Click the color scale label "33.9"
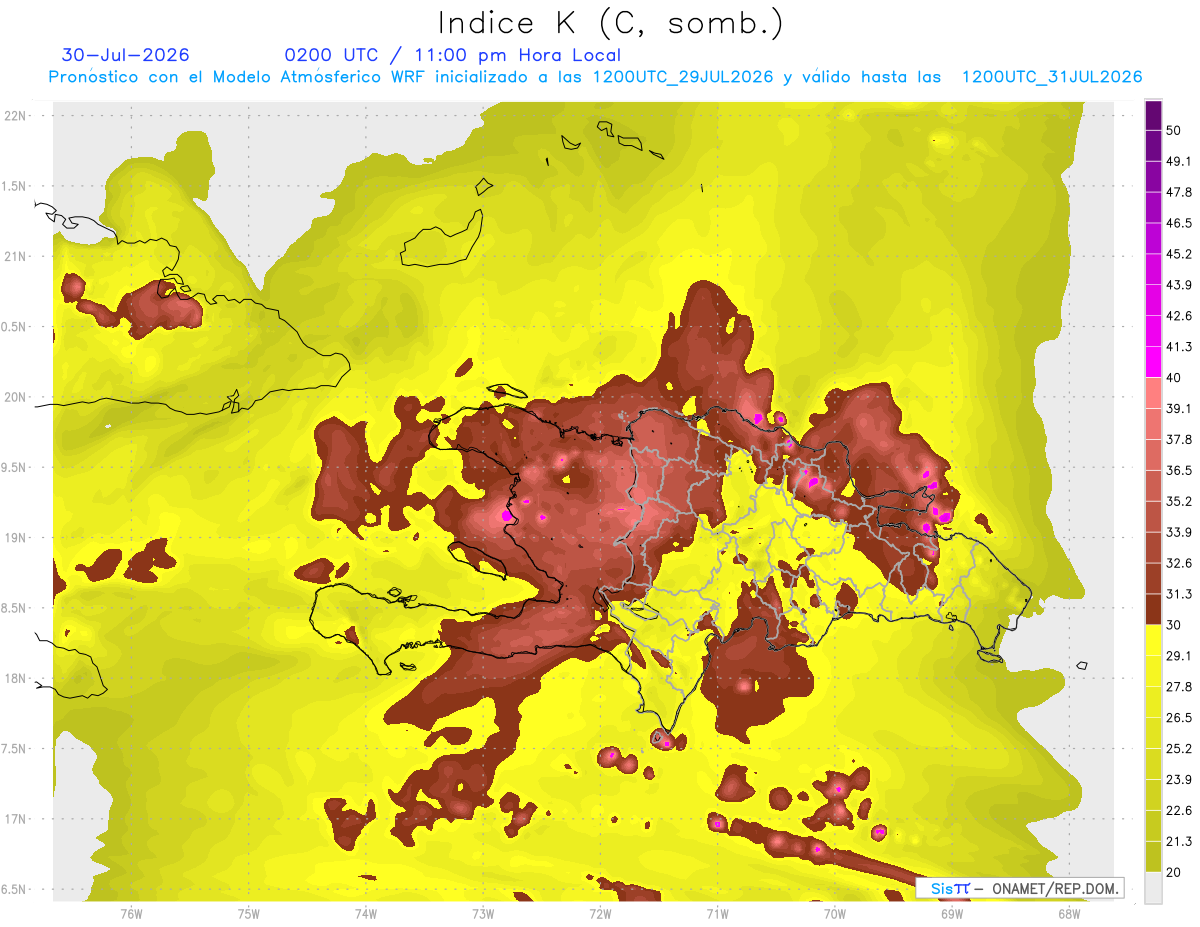This screenshot has width=1200, height=927. (x=1179, y=532)
